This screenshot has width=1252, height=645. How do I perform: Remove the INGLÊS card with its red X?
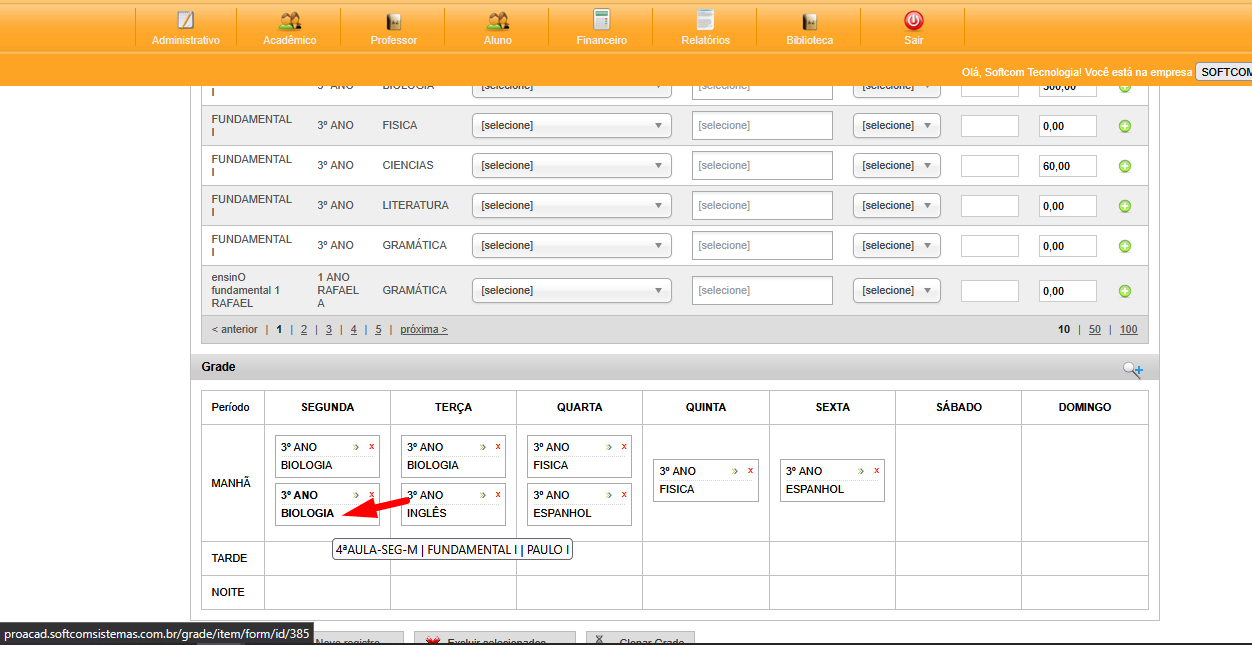[498, 495]
